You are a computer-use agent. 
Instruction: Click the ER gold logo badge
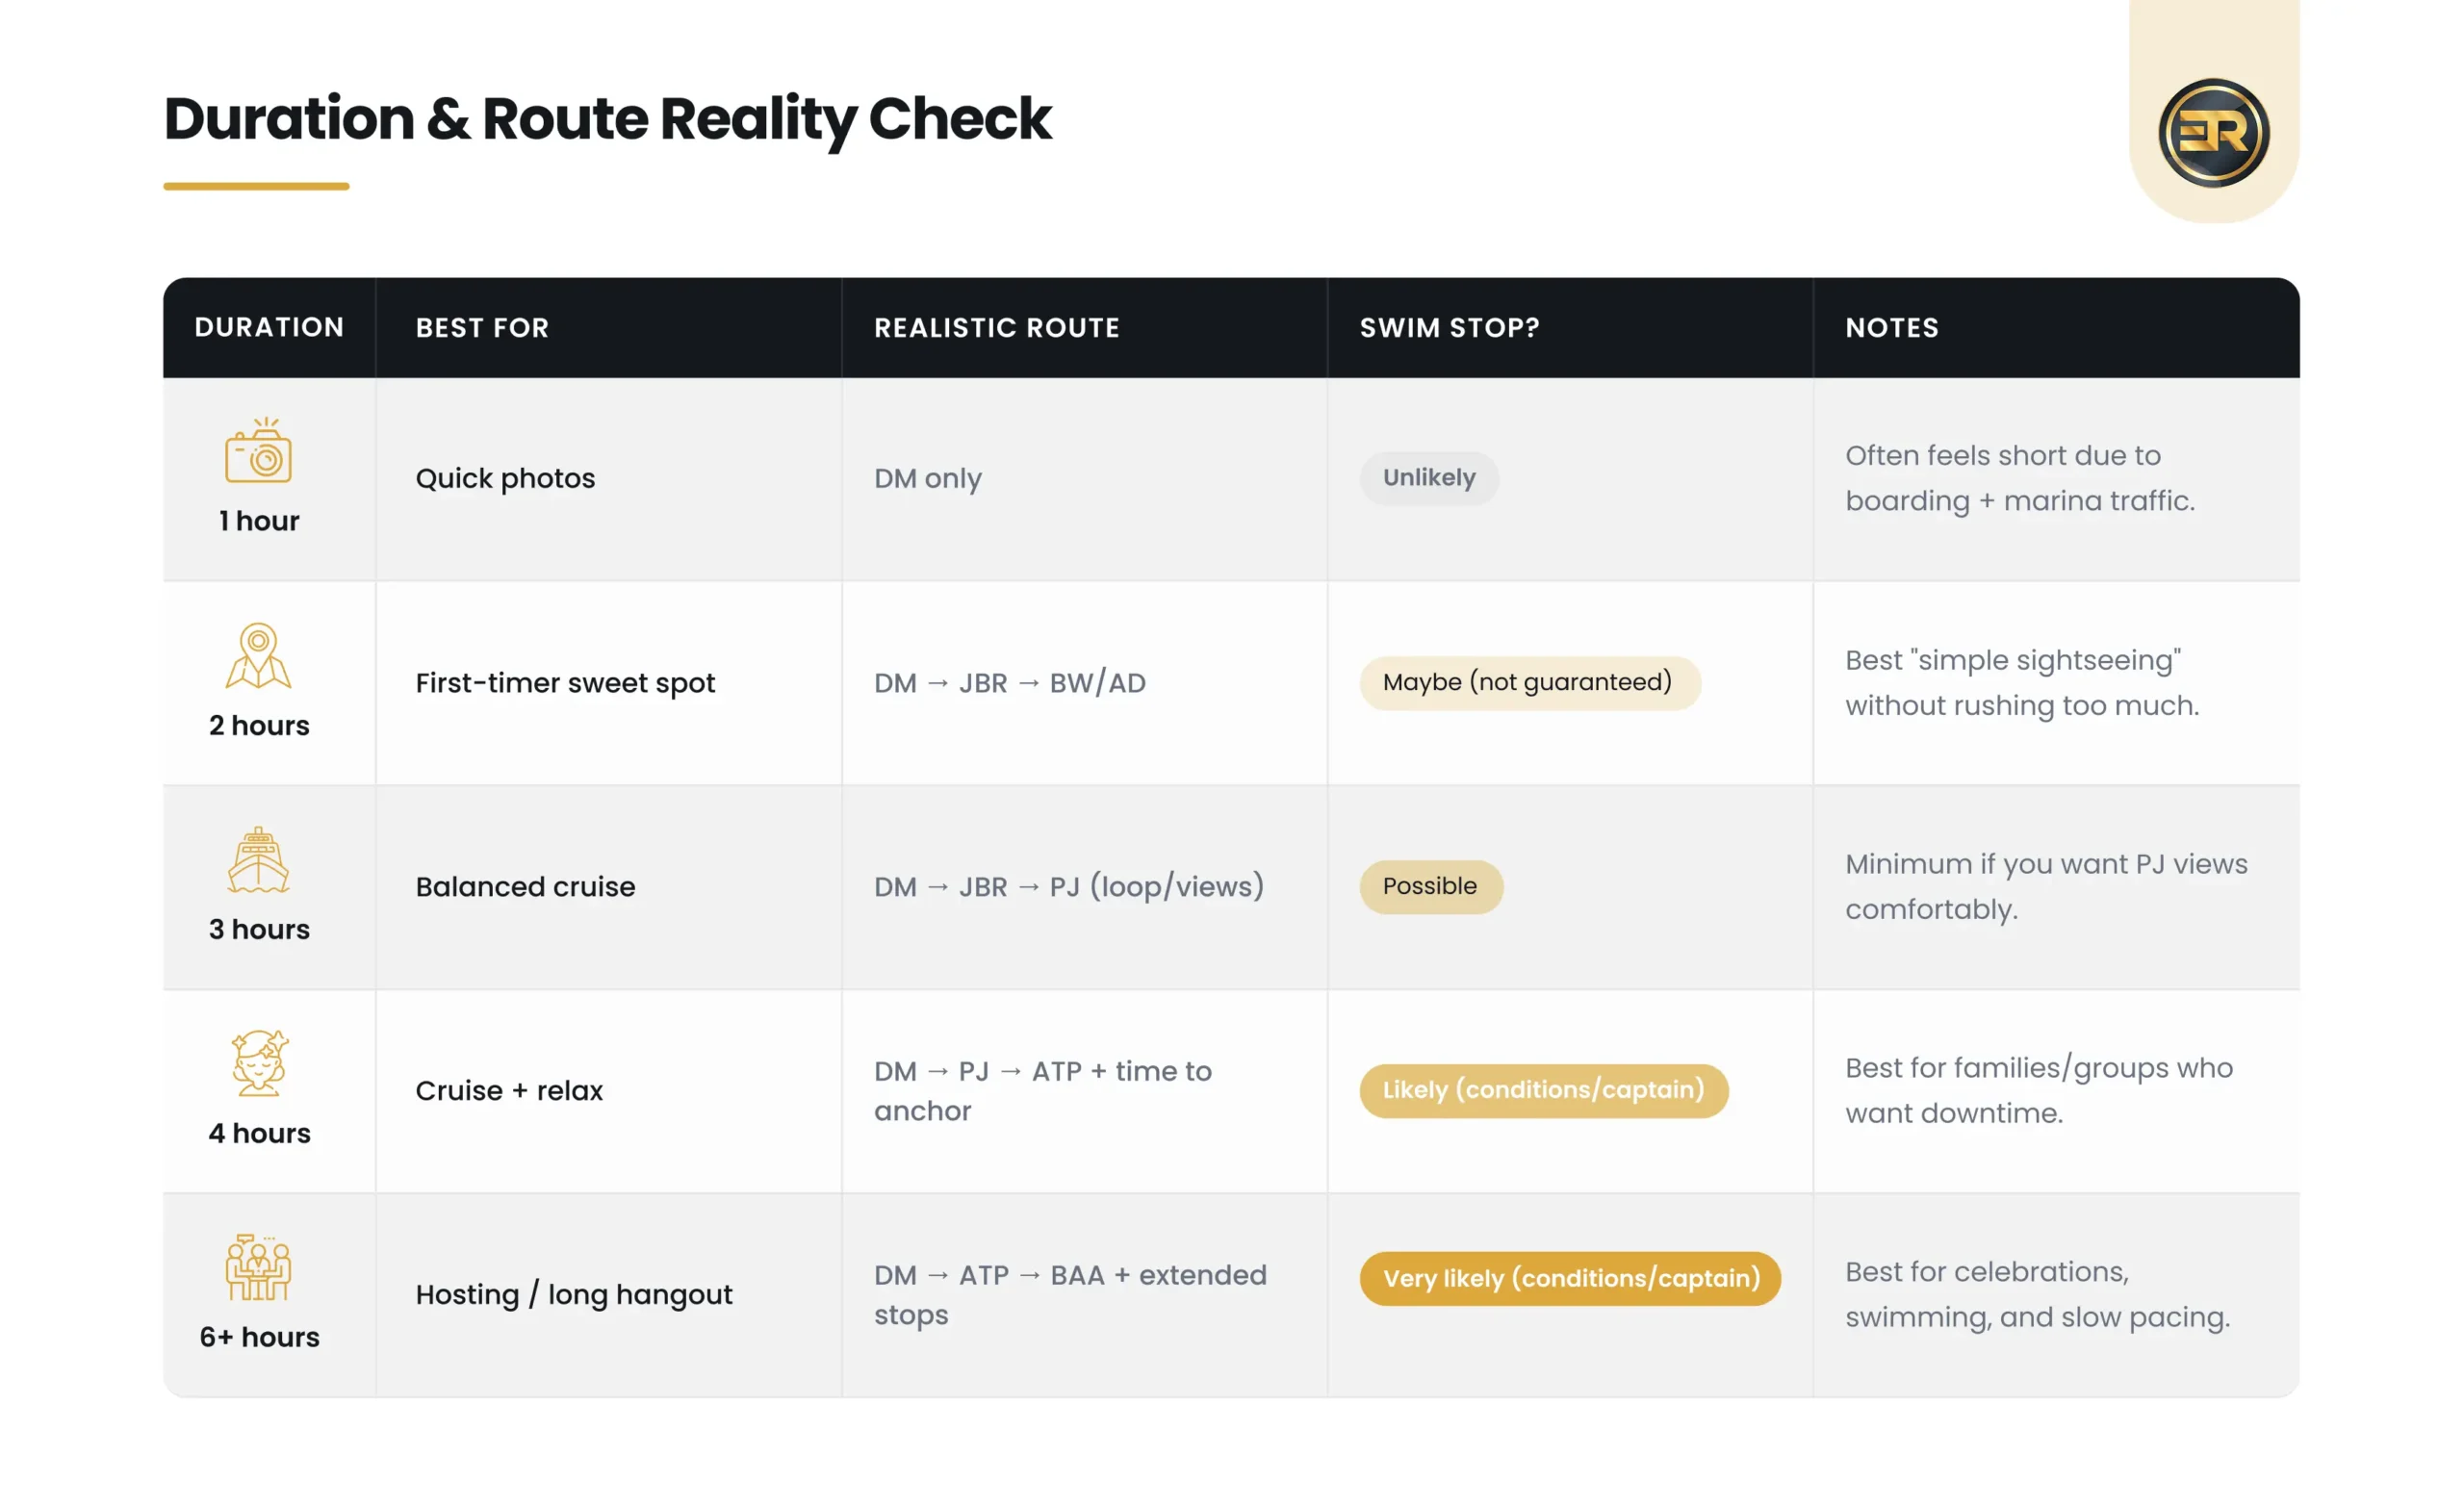[x=2213, y=133]
